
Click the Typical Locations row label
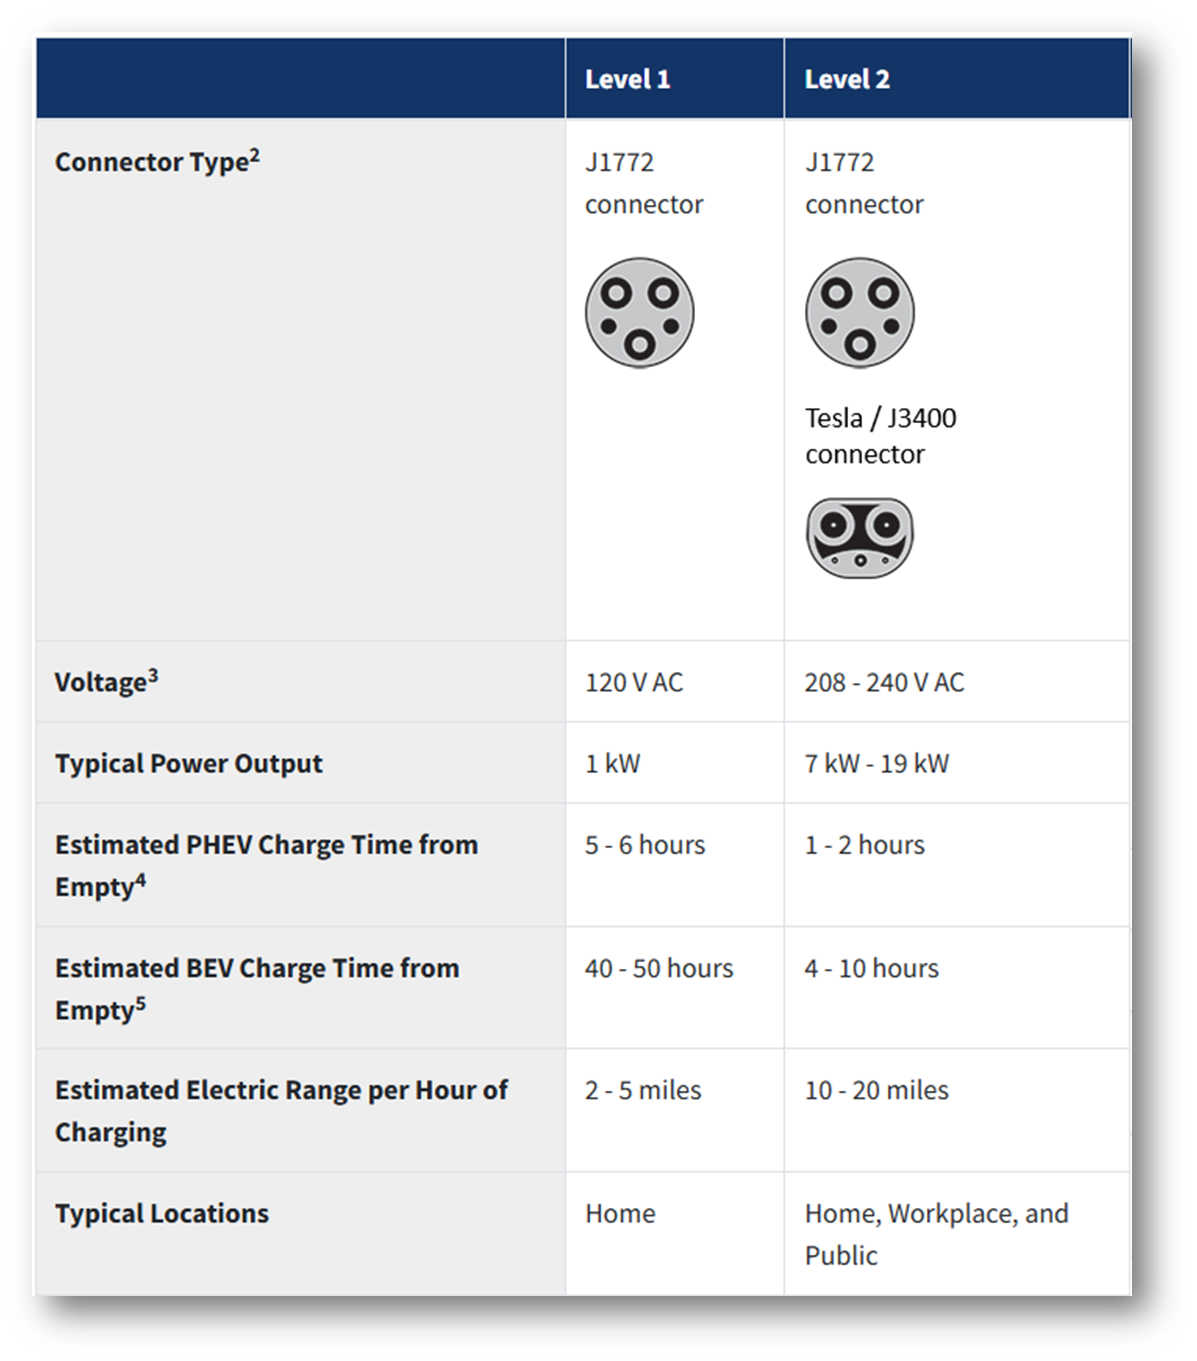(162, 1213)
